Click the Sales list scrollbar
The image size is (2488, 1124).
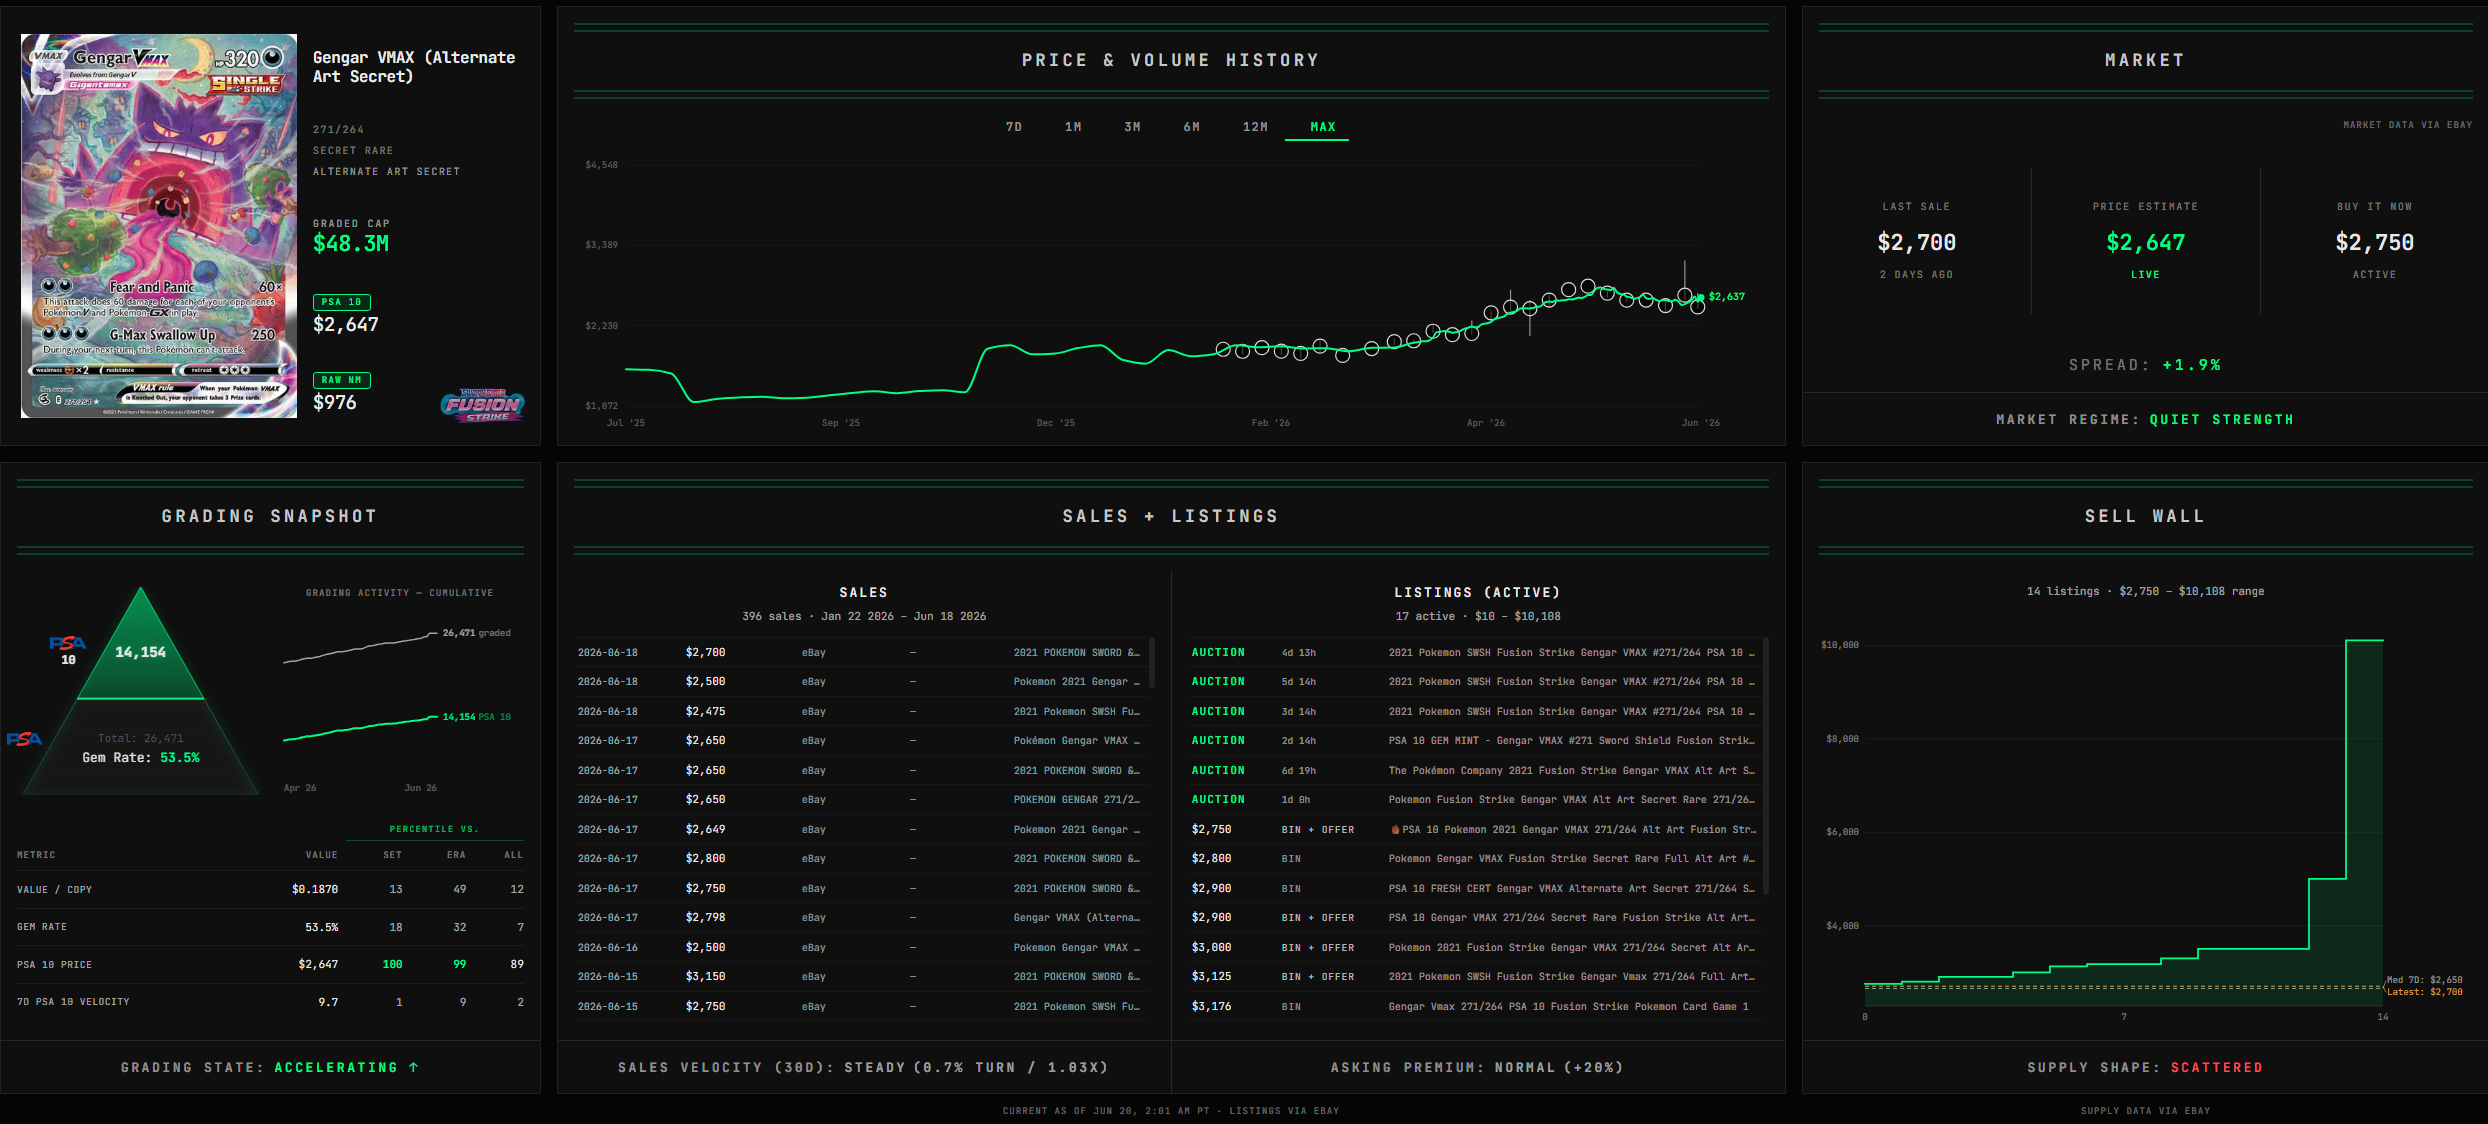pos(1152,663)
